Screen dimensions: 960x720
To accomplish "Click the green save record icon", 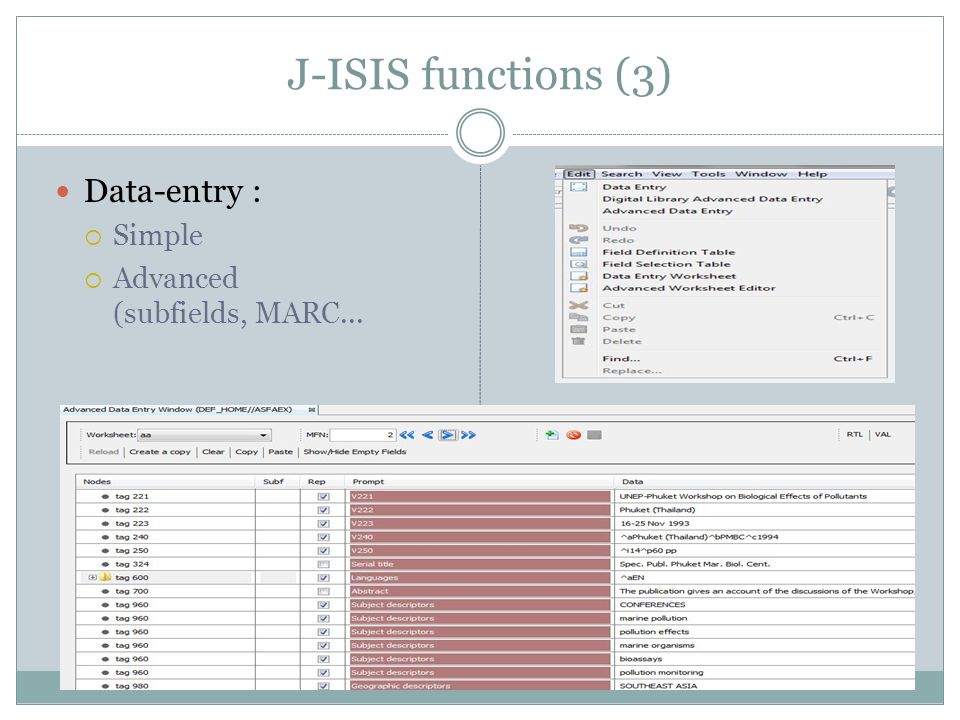I will (552, 435).
